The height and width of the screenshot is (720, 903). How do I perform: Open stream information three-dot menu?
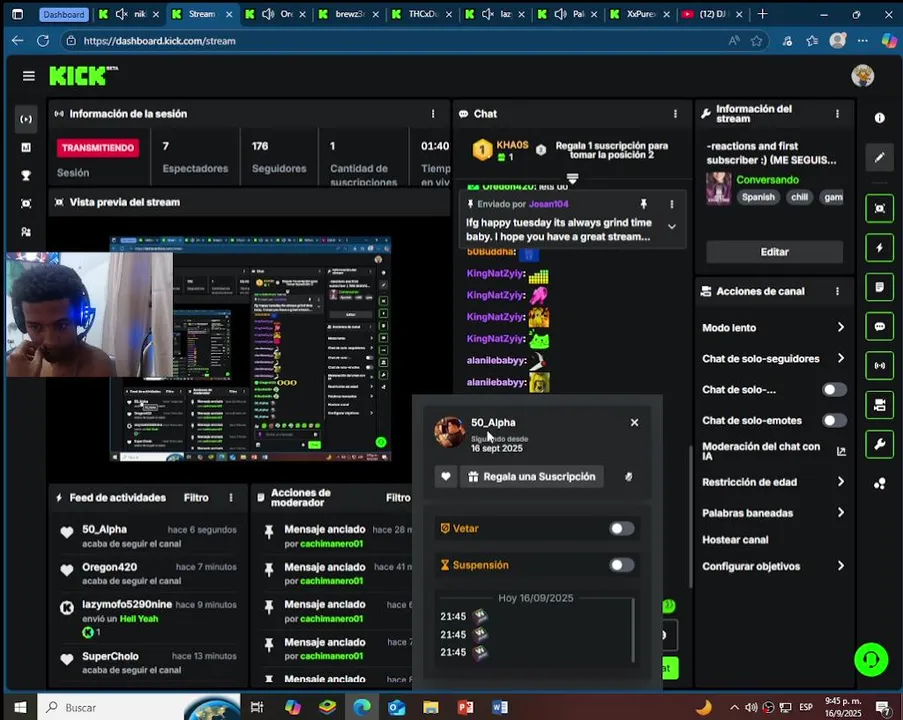[837, 114]
